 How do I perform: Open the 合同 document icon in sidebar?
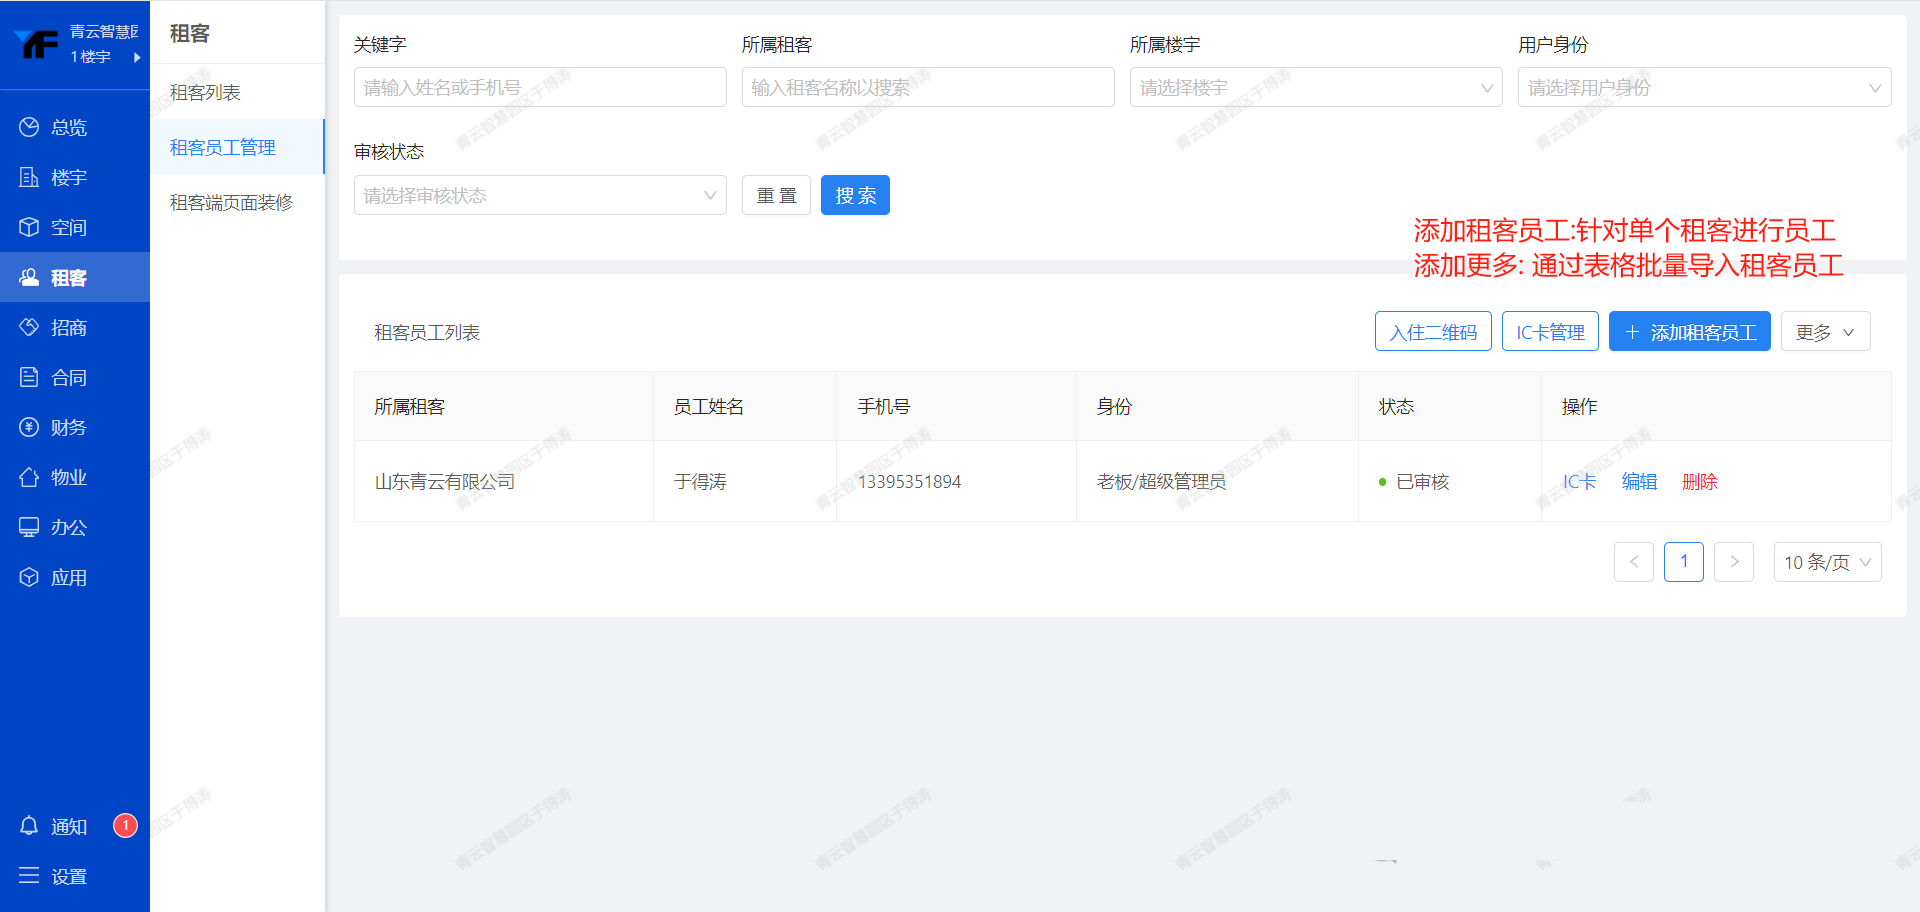click(29, 377)
